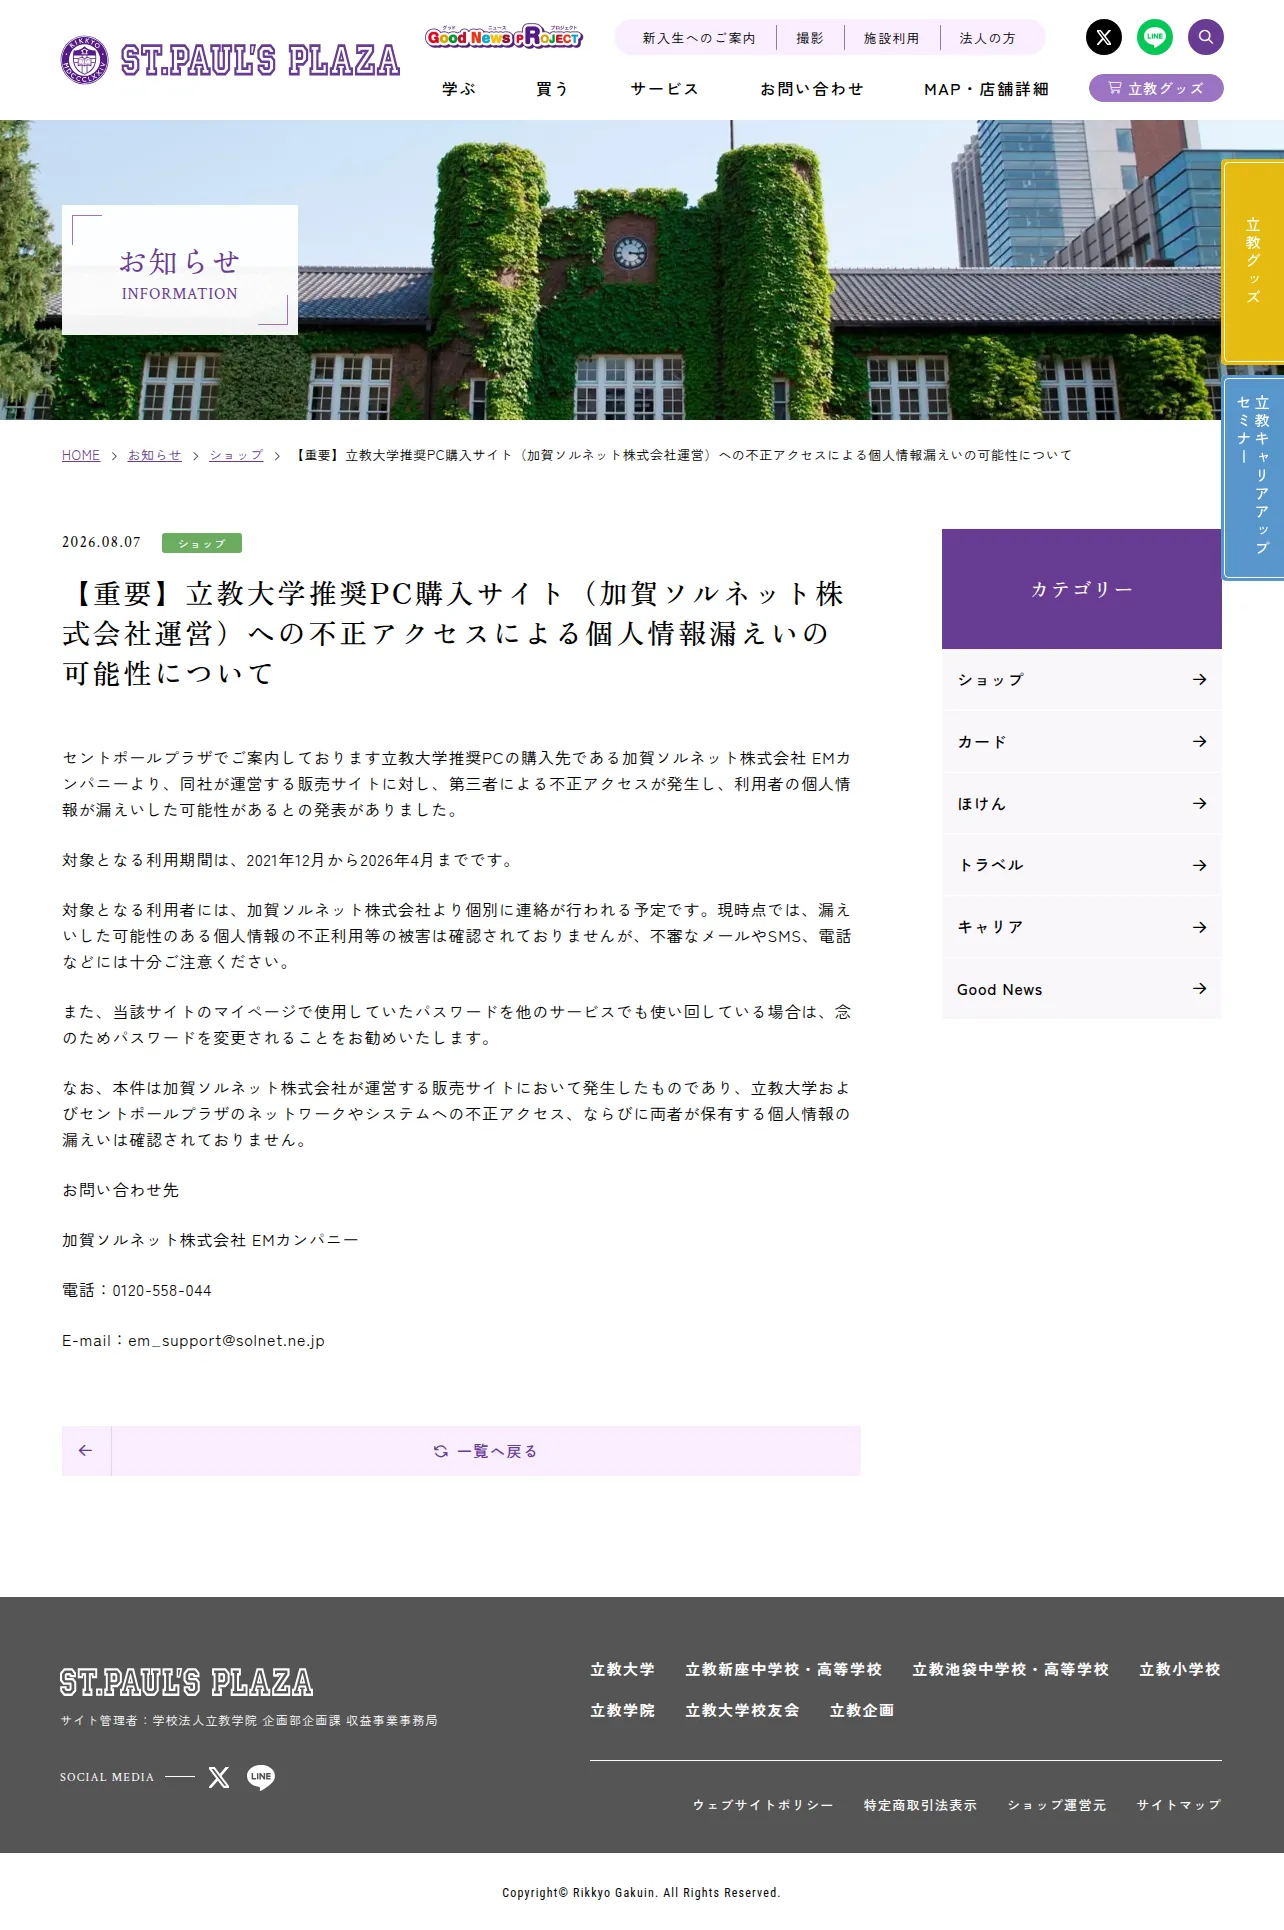The height and width of the screenshot is (1930, 1284).
Task: Click the St. Paul's Plaza crest logo
Action: click(84, 60)
